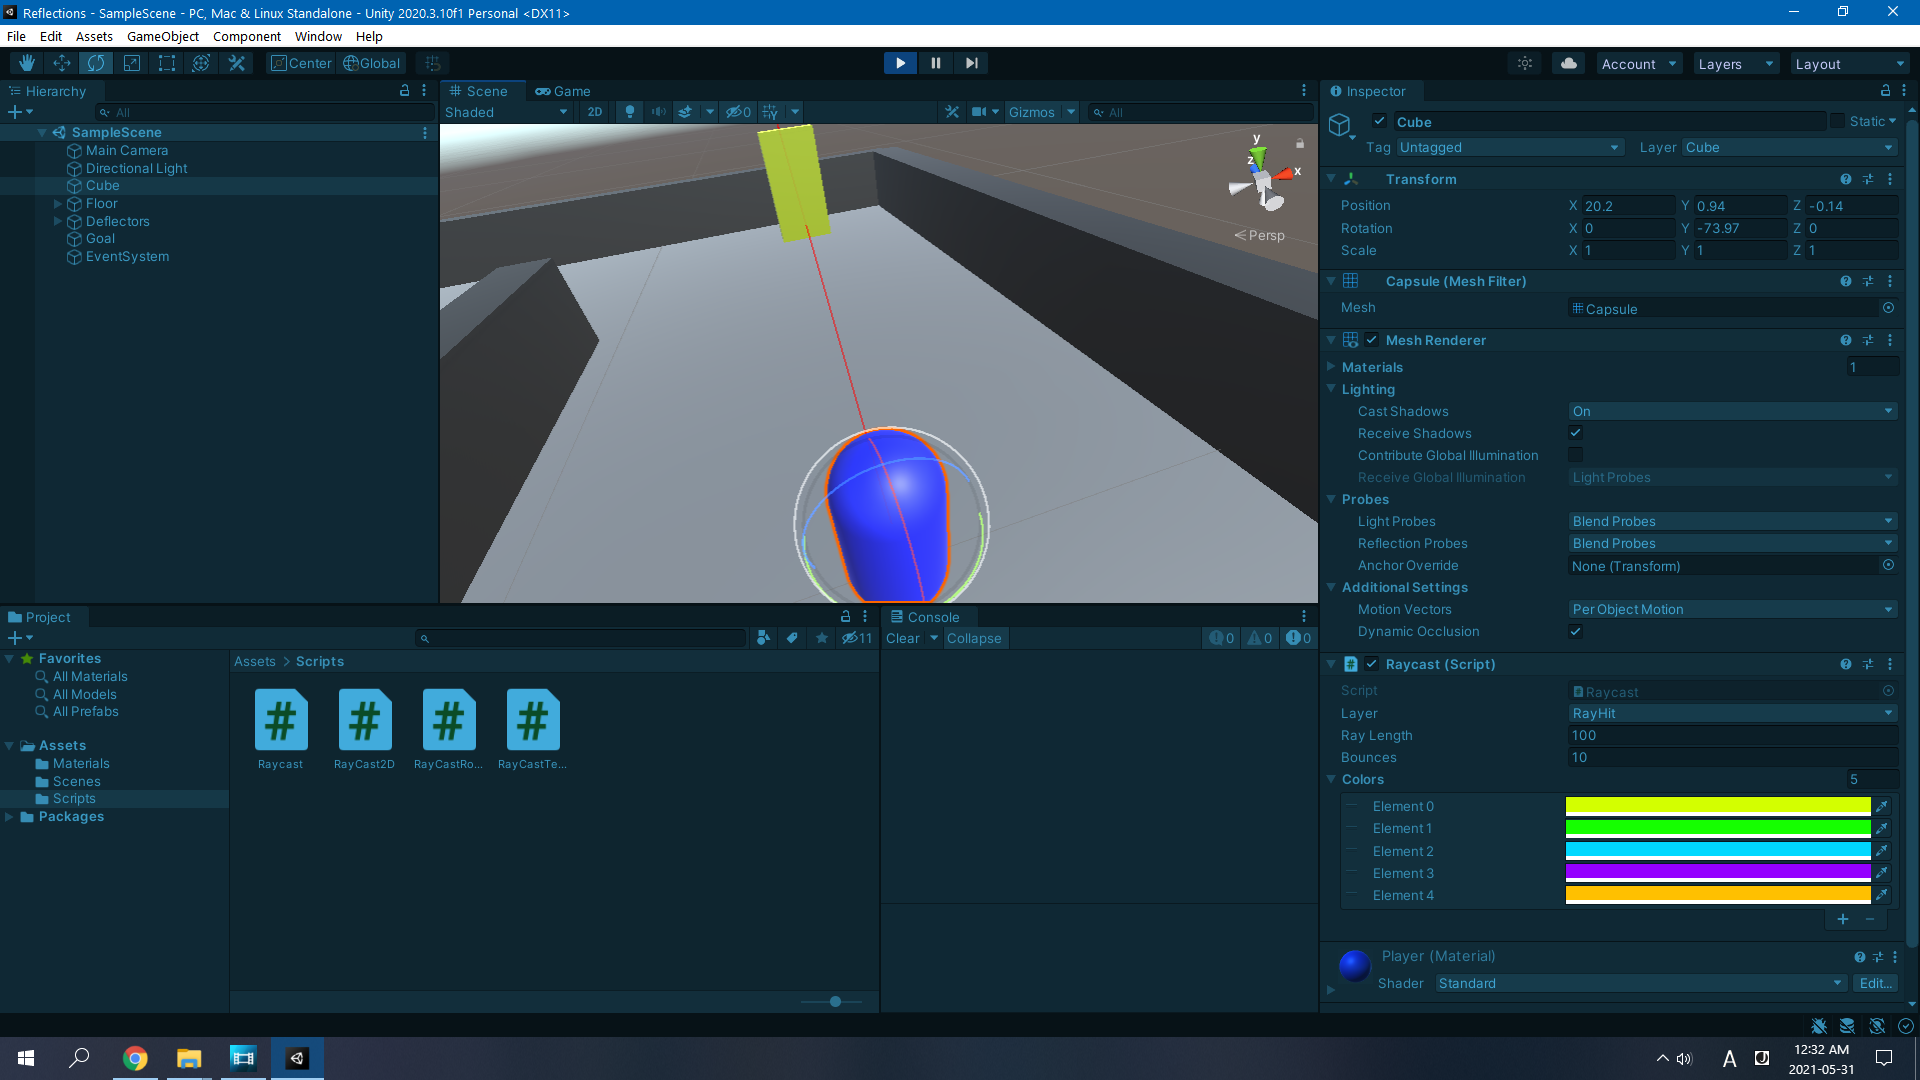Open the Layers dropdown in toolbar
The image size is (1920, 1080).
click(1736, 64)
